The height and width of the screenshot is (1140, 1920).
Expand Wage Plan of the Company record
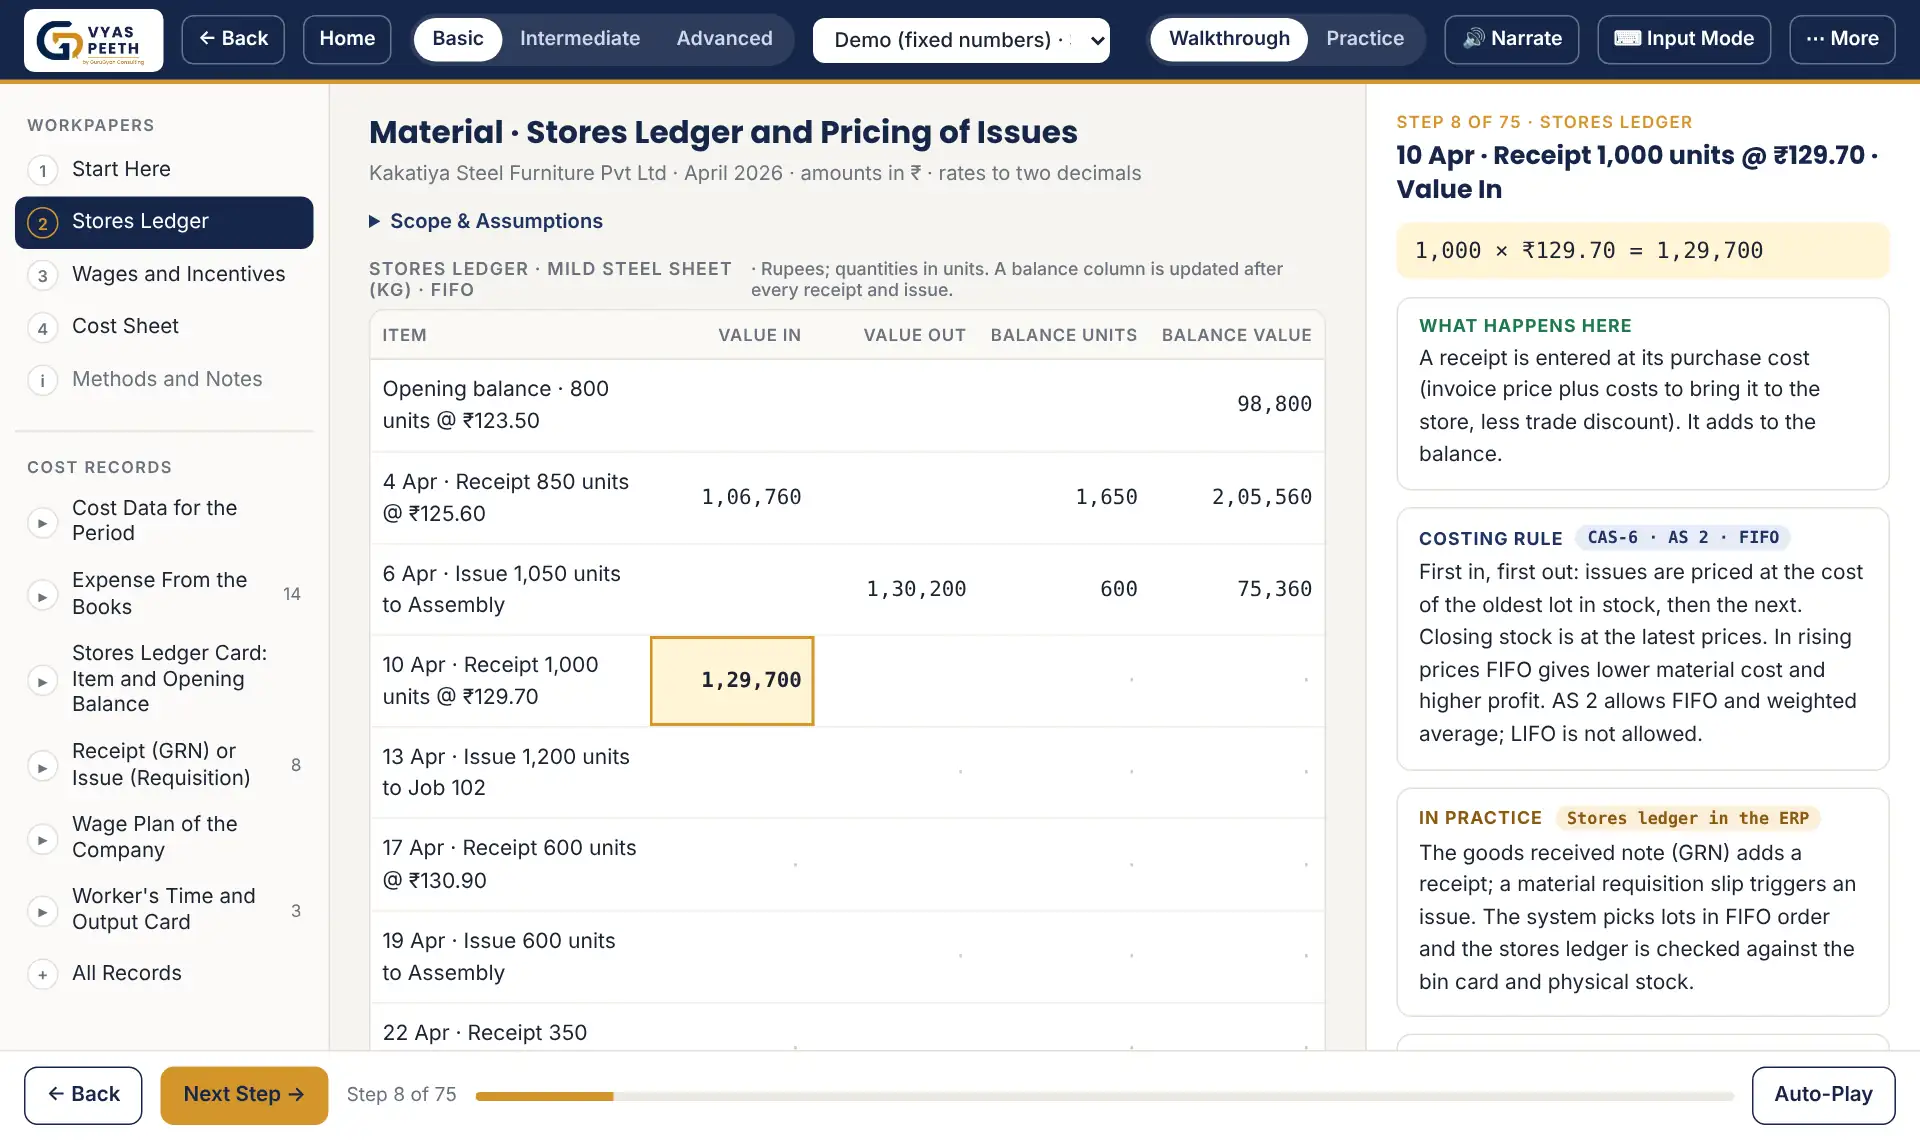(42, 839)
